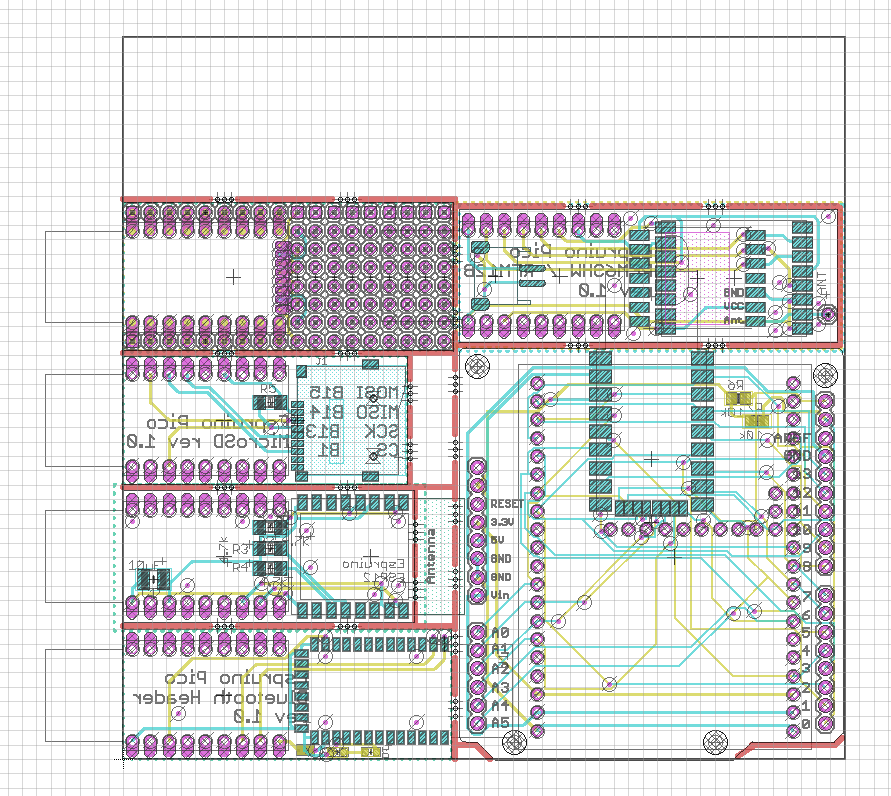The width and height of the screenshot is (891, 796).
Task: Click the vertical Antenna label
Action: (x=431, y=556)
